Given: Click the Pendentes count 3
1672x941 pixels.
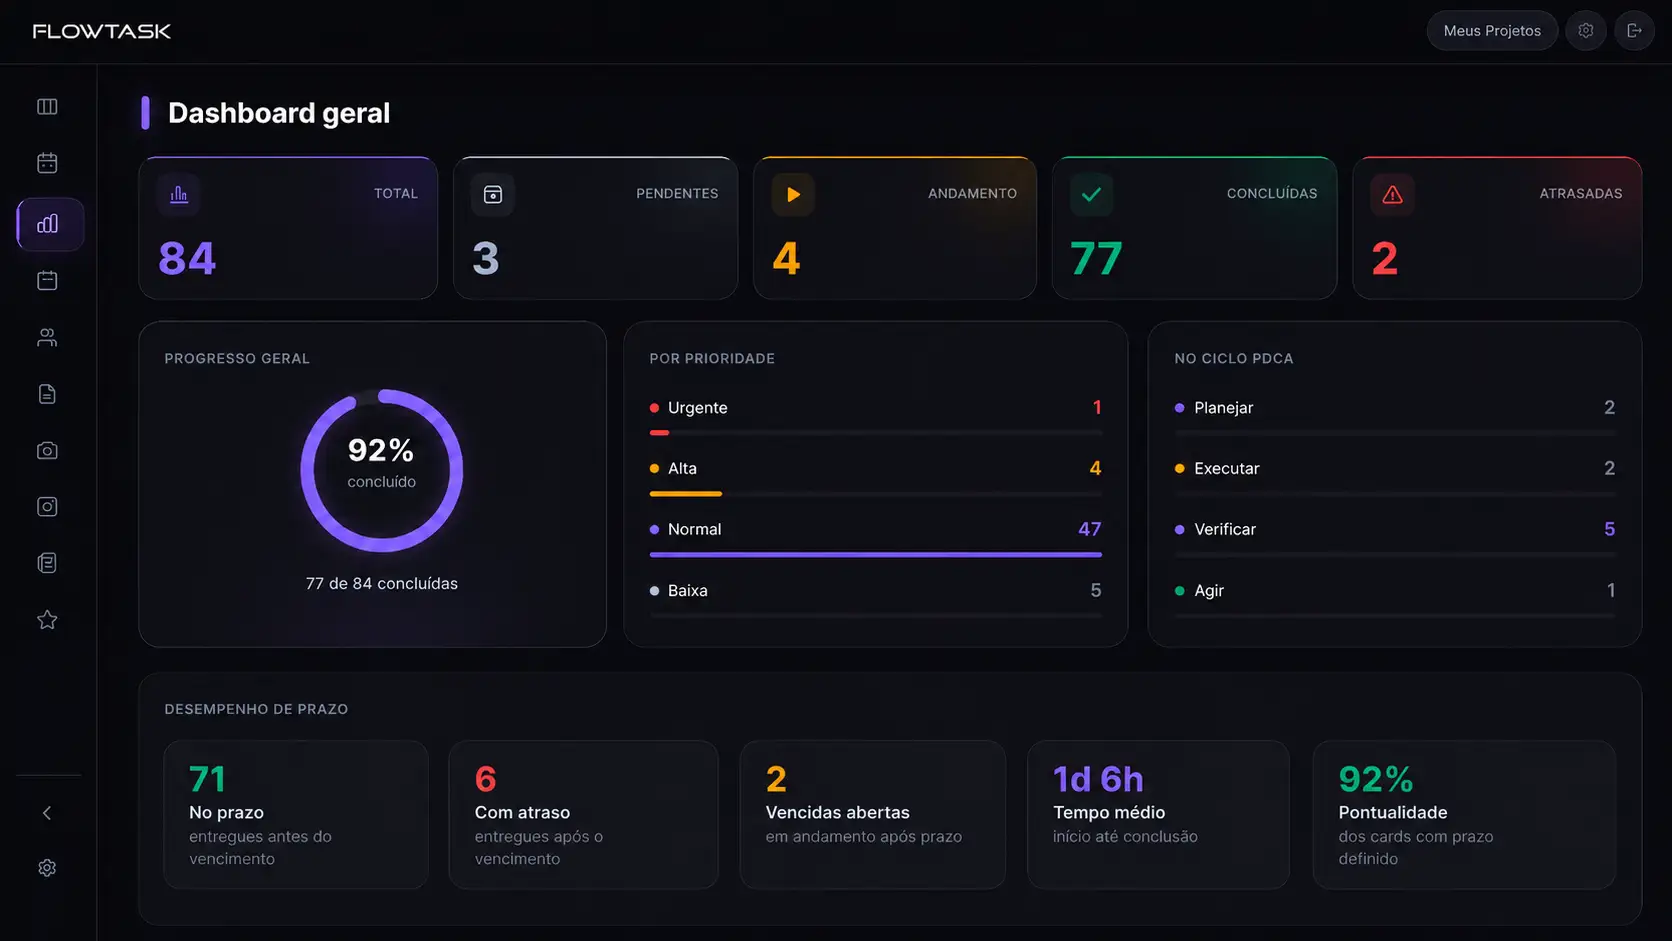Looking at the screenshot, I should 486,259.
